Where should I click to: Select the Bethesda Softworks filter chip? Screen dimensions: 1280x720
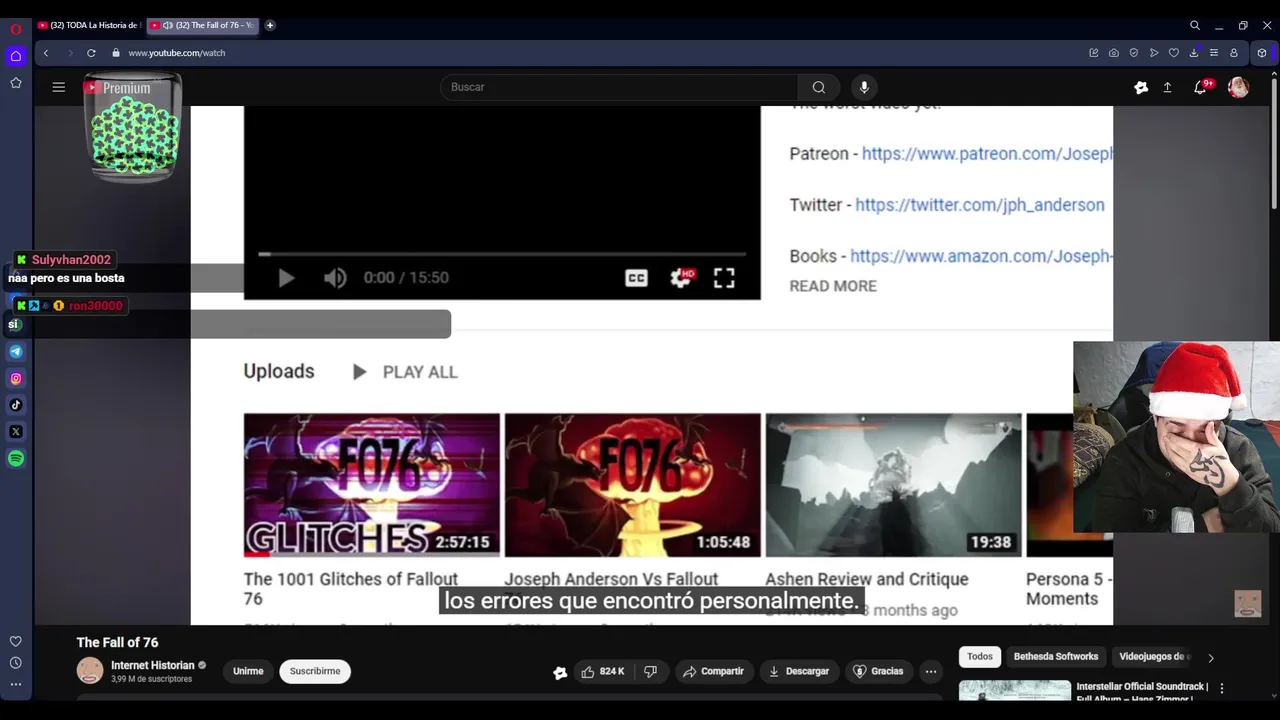click(1056, 657)
